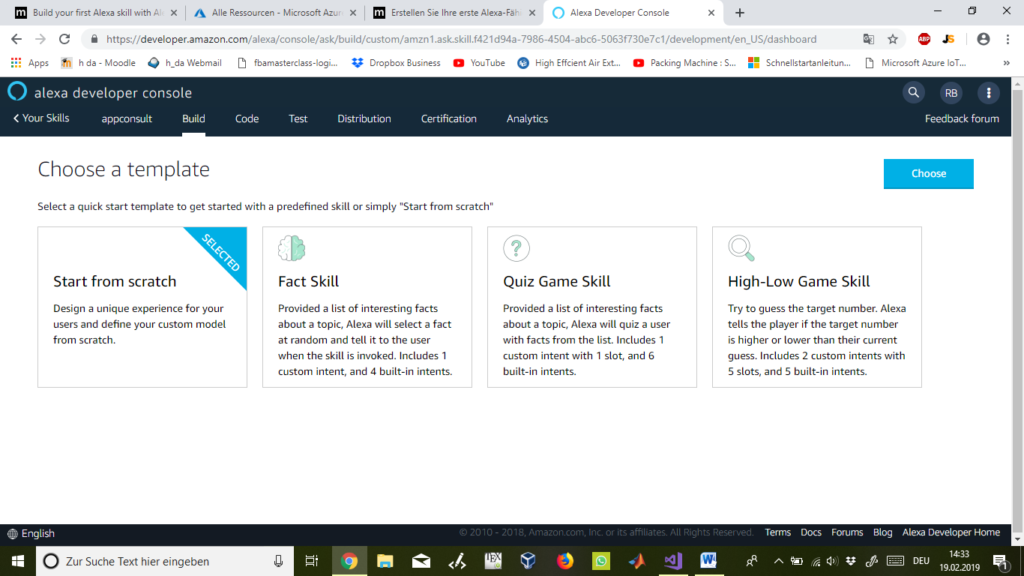The width and height of the screenshot is (1024, 576).
Task: Open the volume speaker tray icon
Action: tap(832, 561)
